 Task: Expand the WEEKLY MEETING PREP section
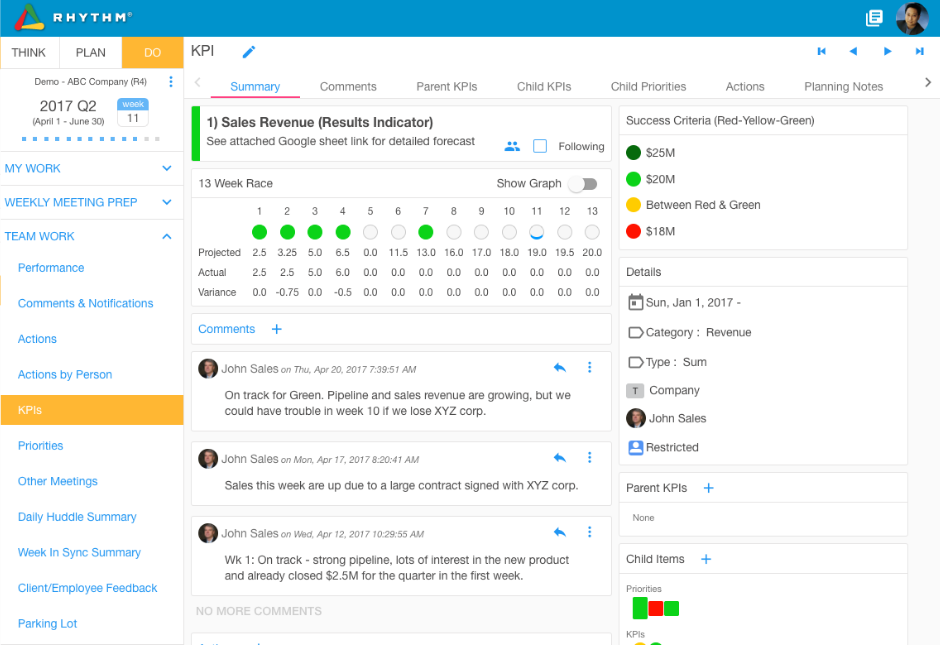(x=92, y=203)
